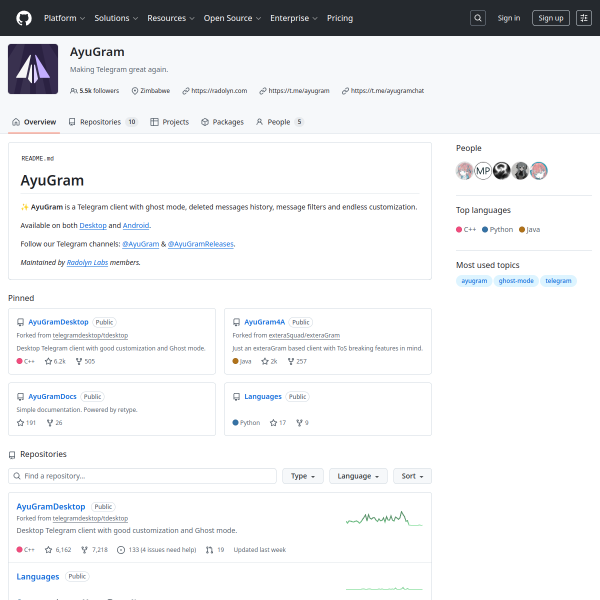Image resolution: width=600 pixels, height=600 pixels.
Task: Open telegramdesktop/tdesktop source in pinned card
Action: (90, 335)
